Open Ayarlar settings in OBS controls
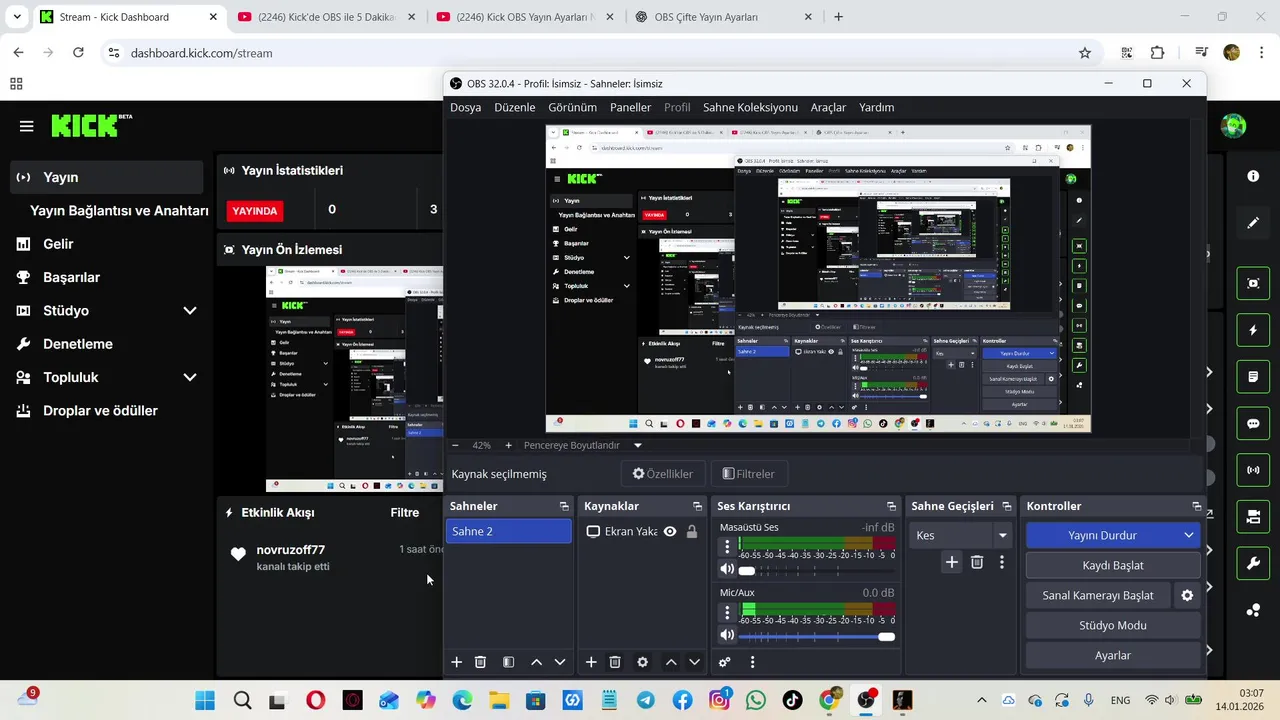This screenshot has height=720, width=1280. 1113,655
